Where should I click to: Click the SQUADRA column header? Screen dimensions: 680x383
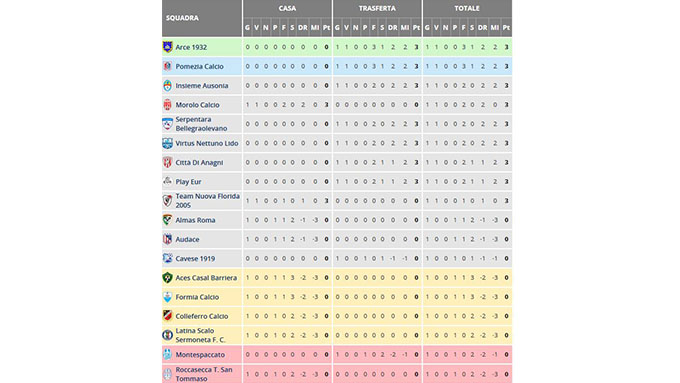[182, 18]
